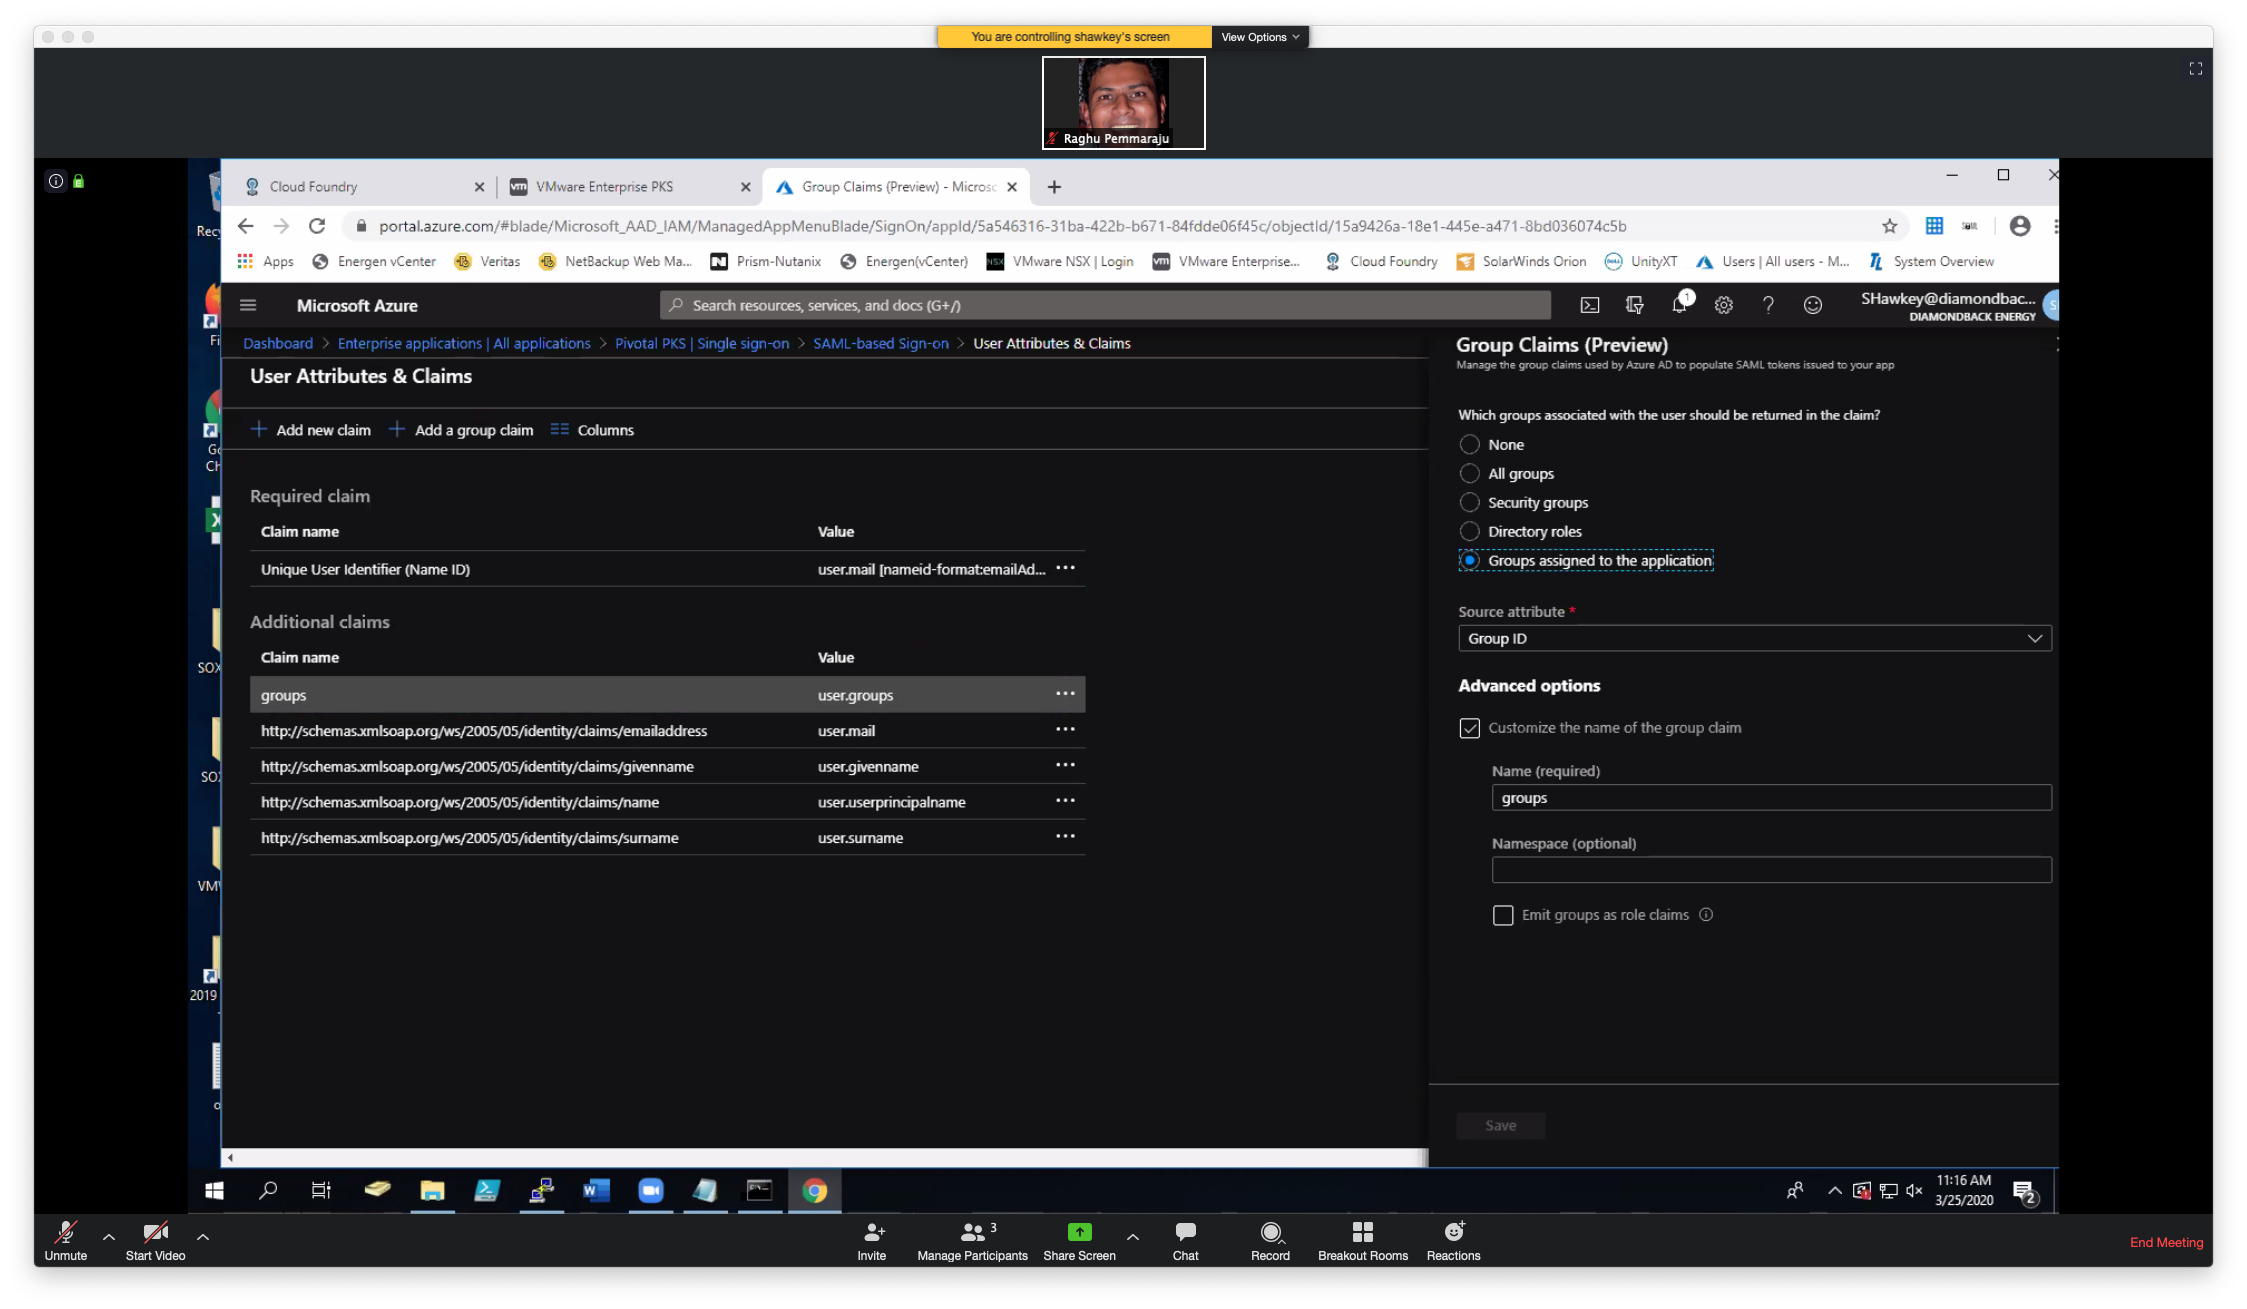Open Azure portal settings gear
Screen dimensions: 2247x1309
pyautogui.click(x=1723, y=306)
